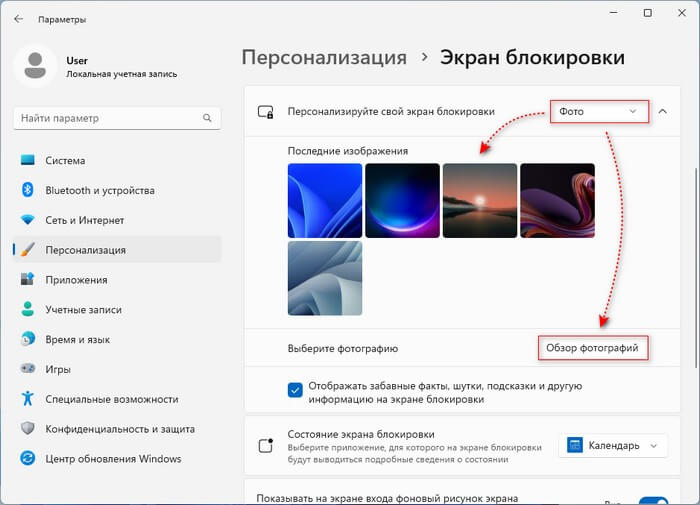Select Персонализация in the sidebar
Screen dimensions: 700x505
117,250
